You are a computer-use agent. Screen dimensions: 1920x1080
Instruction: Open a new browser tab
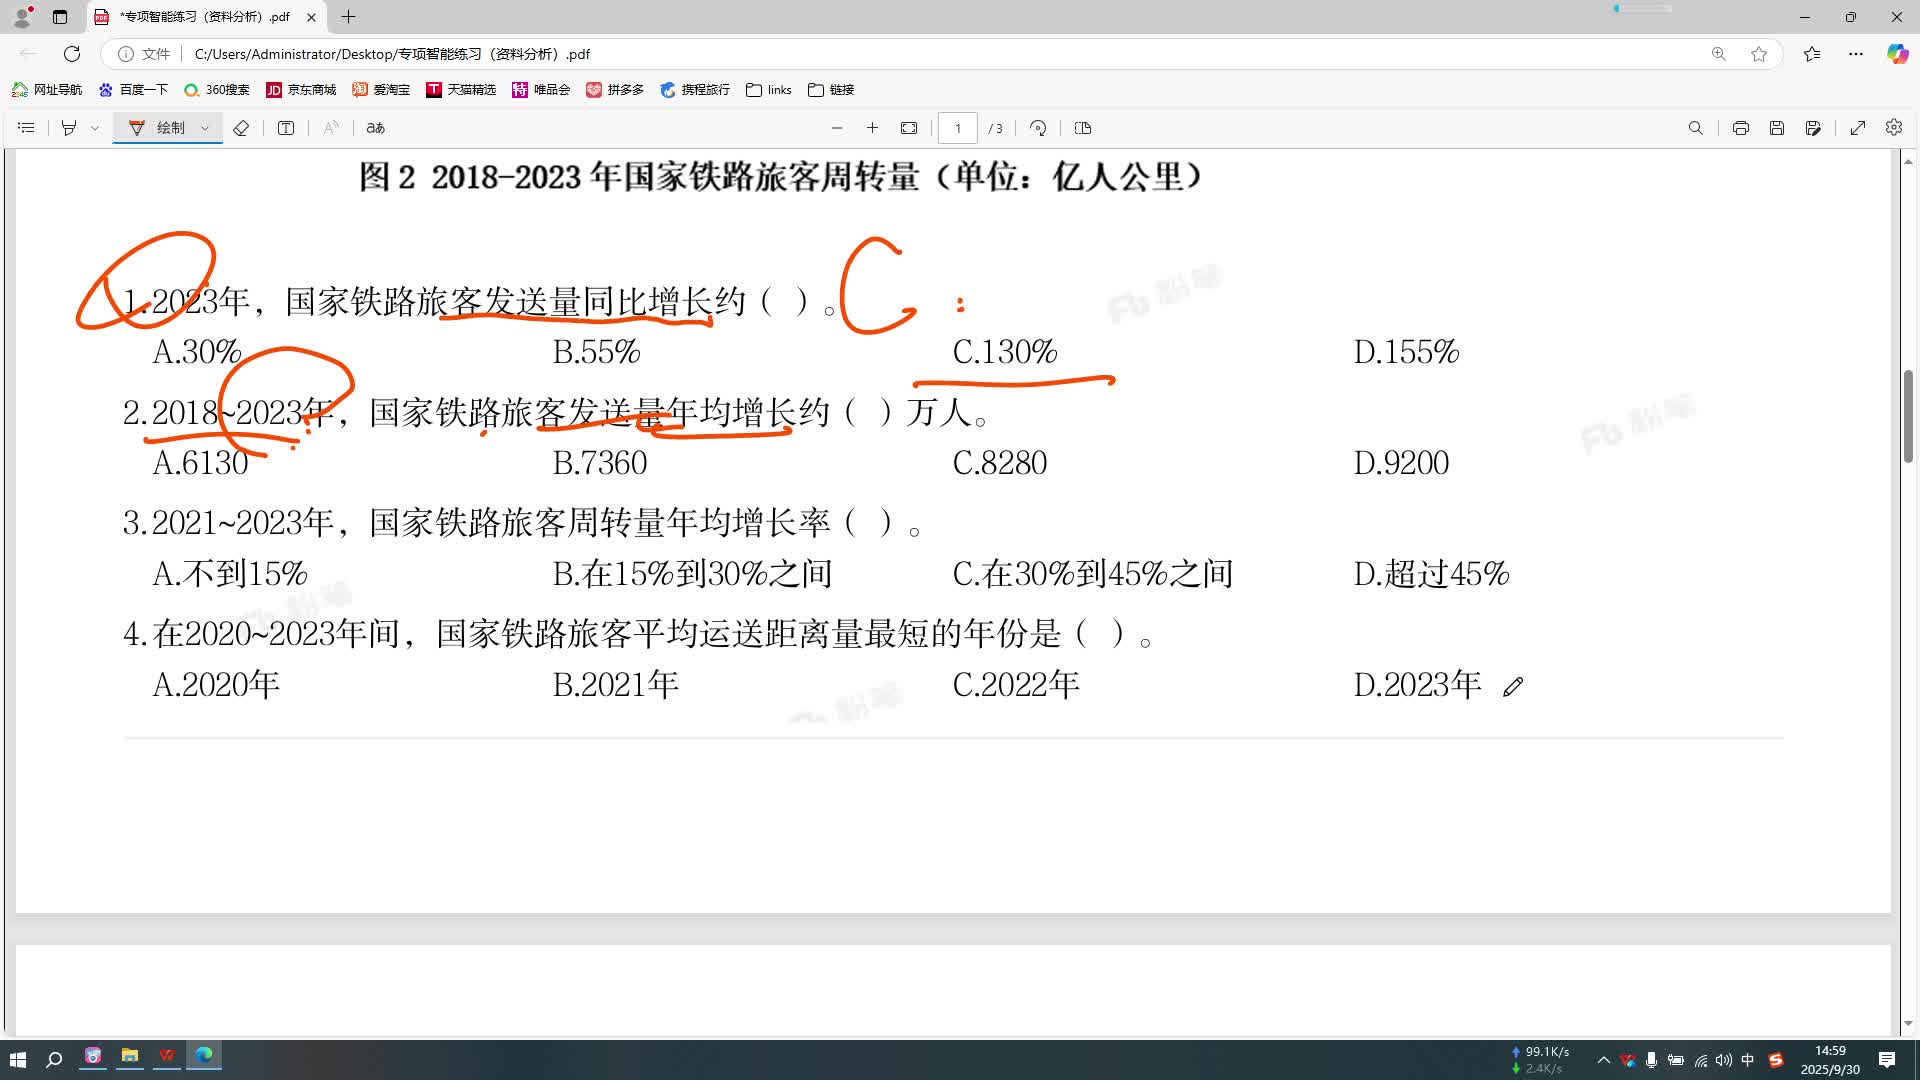click(348, 17)
